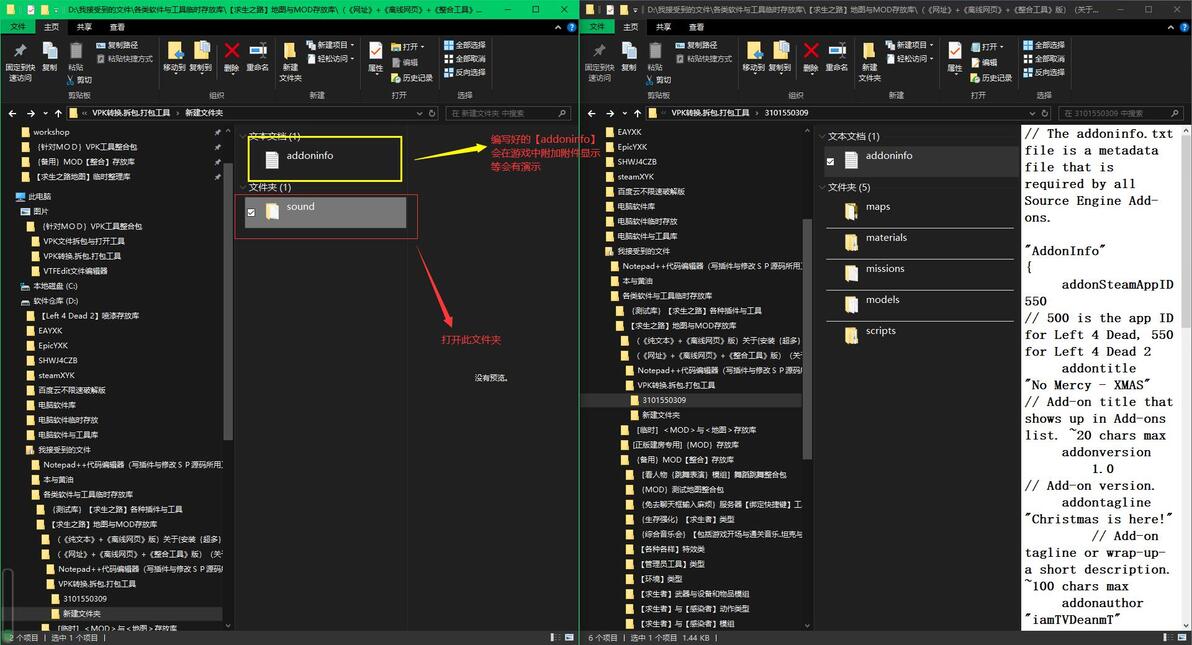Click 固定到快速访问 pin icon in left window
The width and height of the screenshot is (1192, 645).
[x=20, y=51]
